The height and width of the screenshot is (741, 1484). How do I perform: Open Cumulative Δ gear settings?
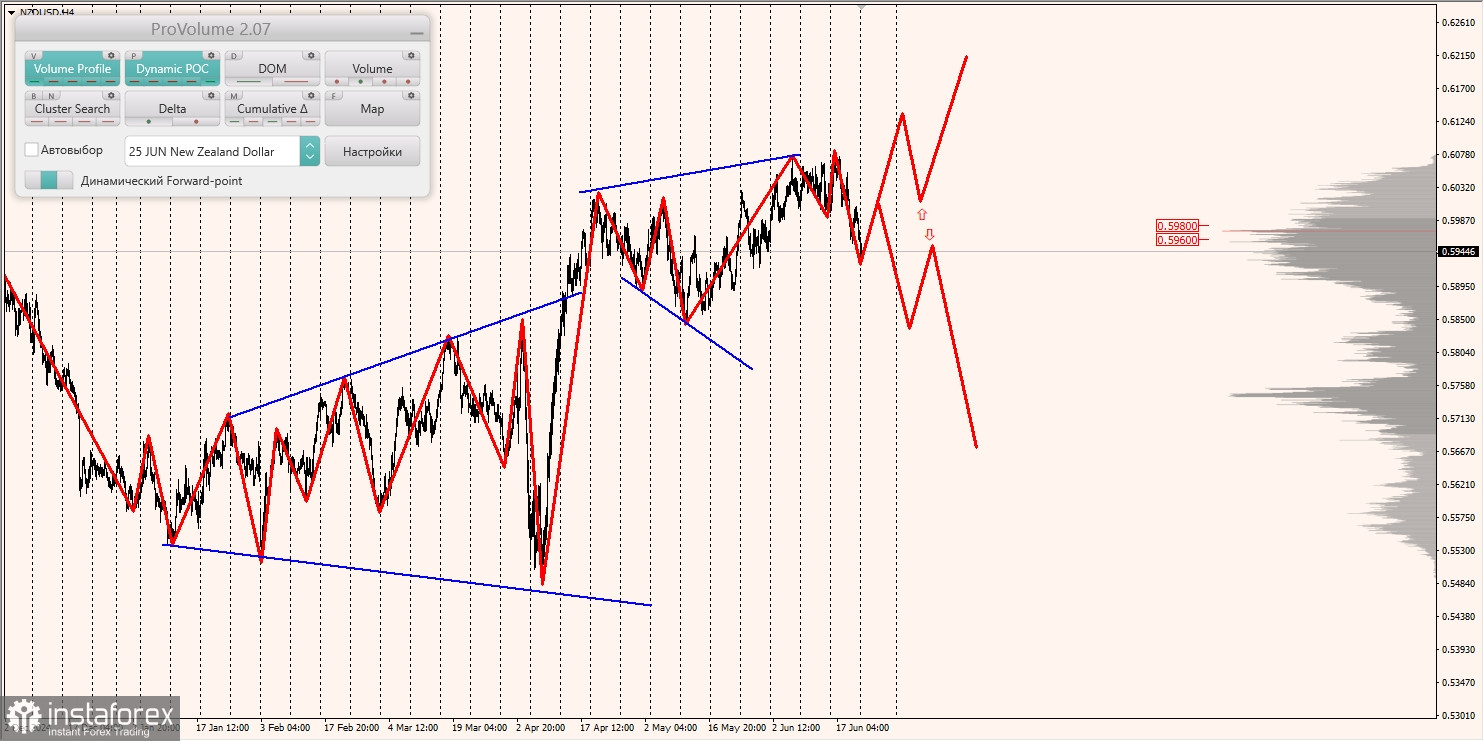click(x=311, y=96)
